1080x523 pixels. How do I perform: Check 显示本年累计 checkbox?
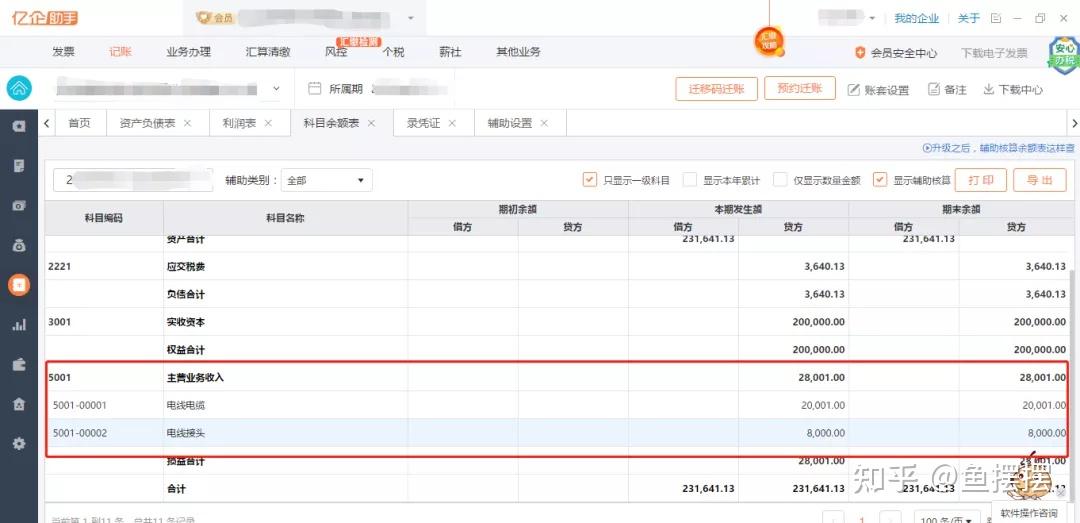click(x=690, y=180)
